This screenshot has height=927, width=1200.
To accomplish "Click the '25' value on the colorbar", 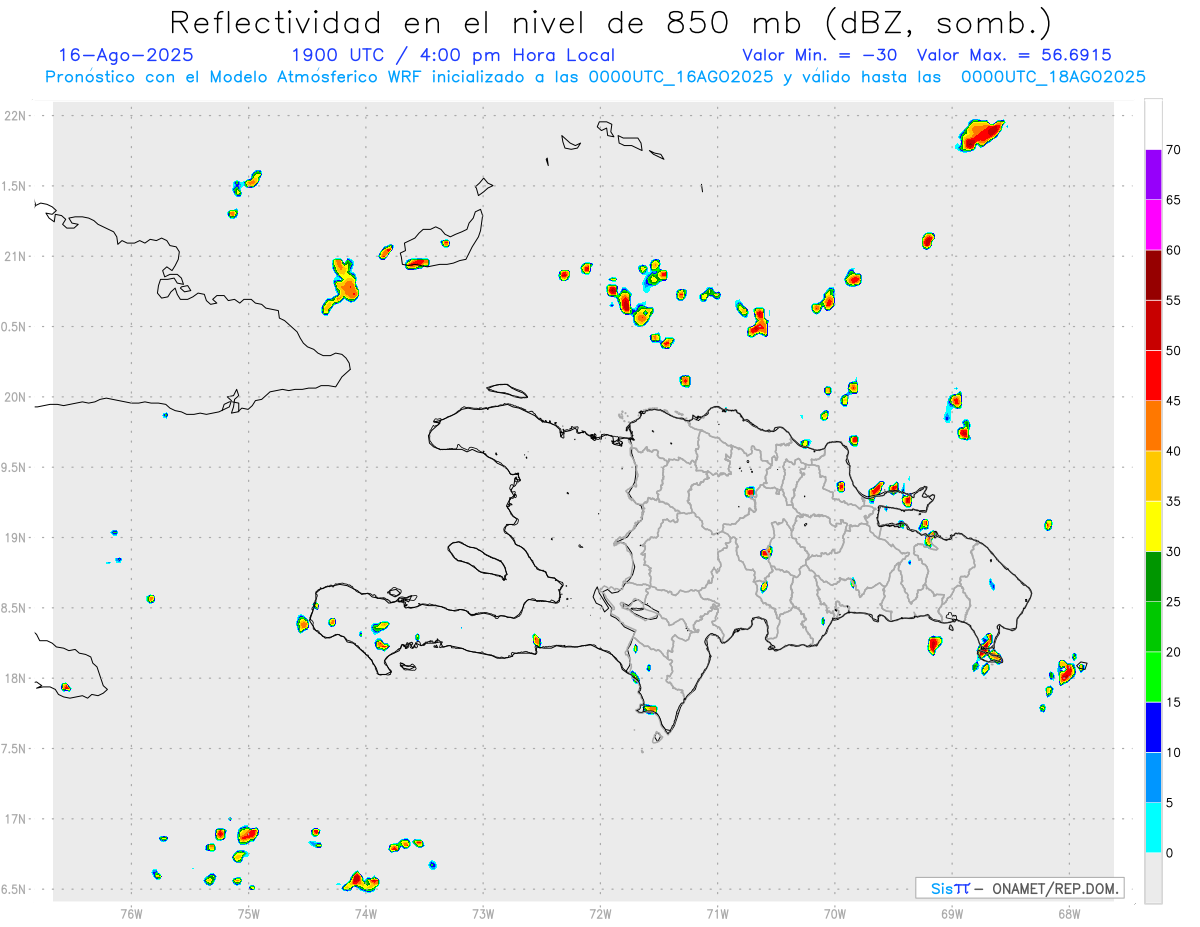I will coord(1173,602).
